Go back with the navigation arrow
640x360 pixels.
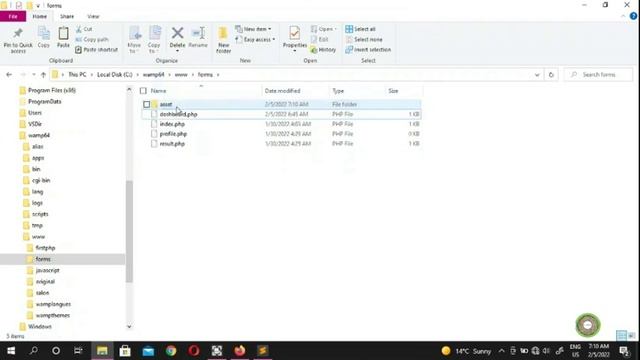[x=9, y=75]
